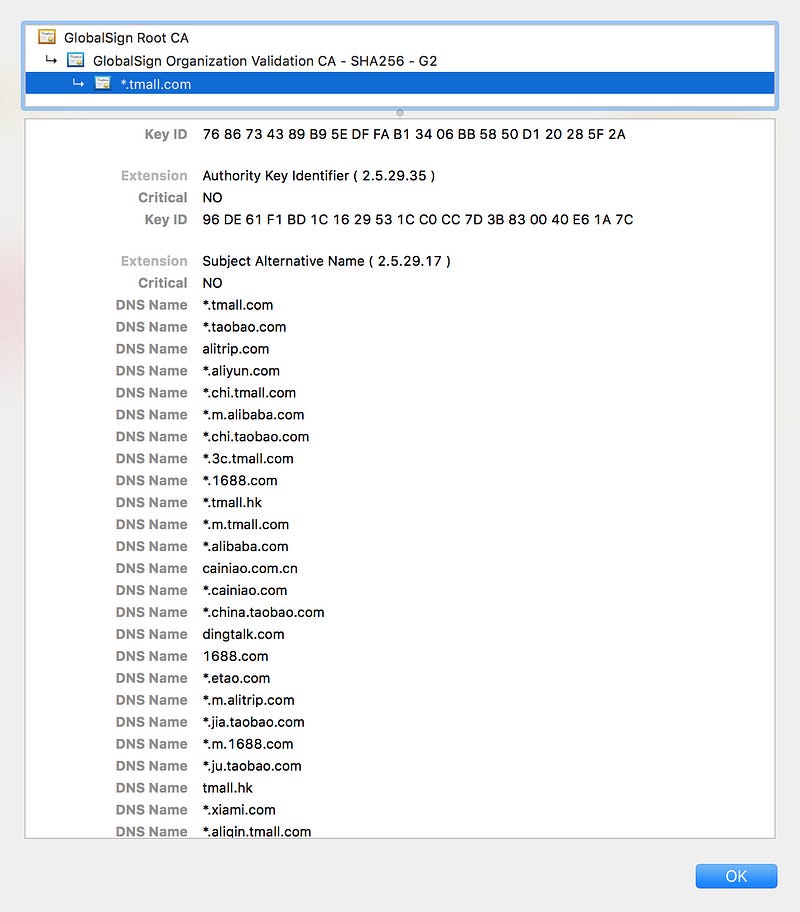Click the DNS Name value *.alibaba.com

246,547
